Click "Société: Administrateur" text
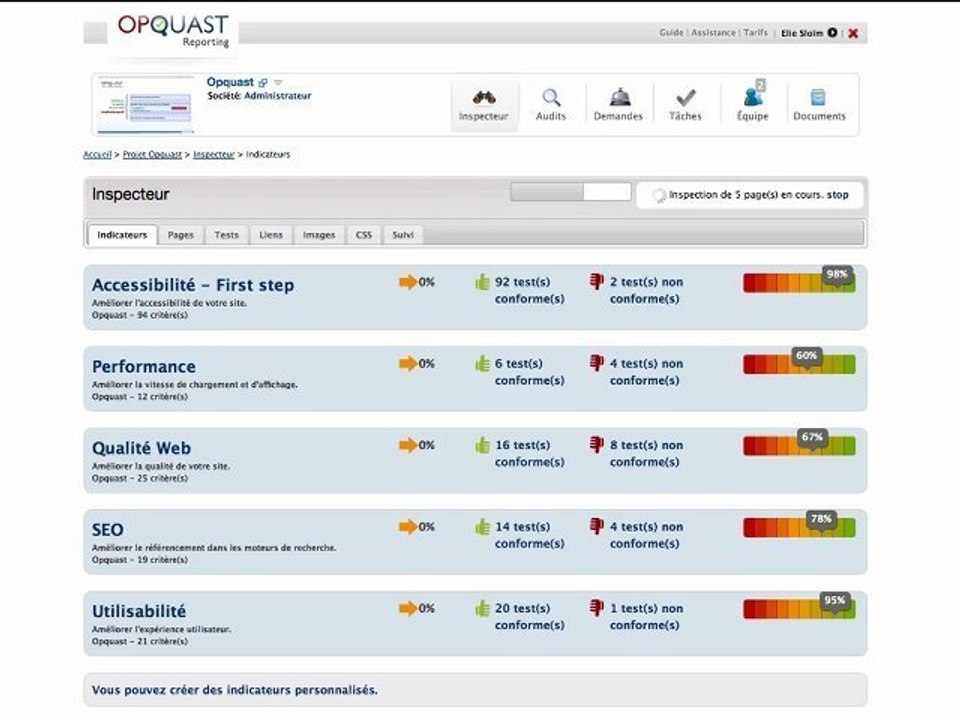The width and height of the screenshot is (960, 720). [x=259, y=96]
